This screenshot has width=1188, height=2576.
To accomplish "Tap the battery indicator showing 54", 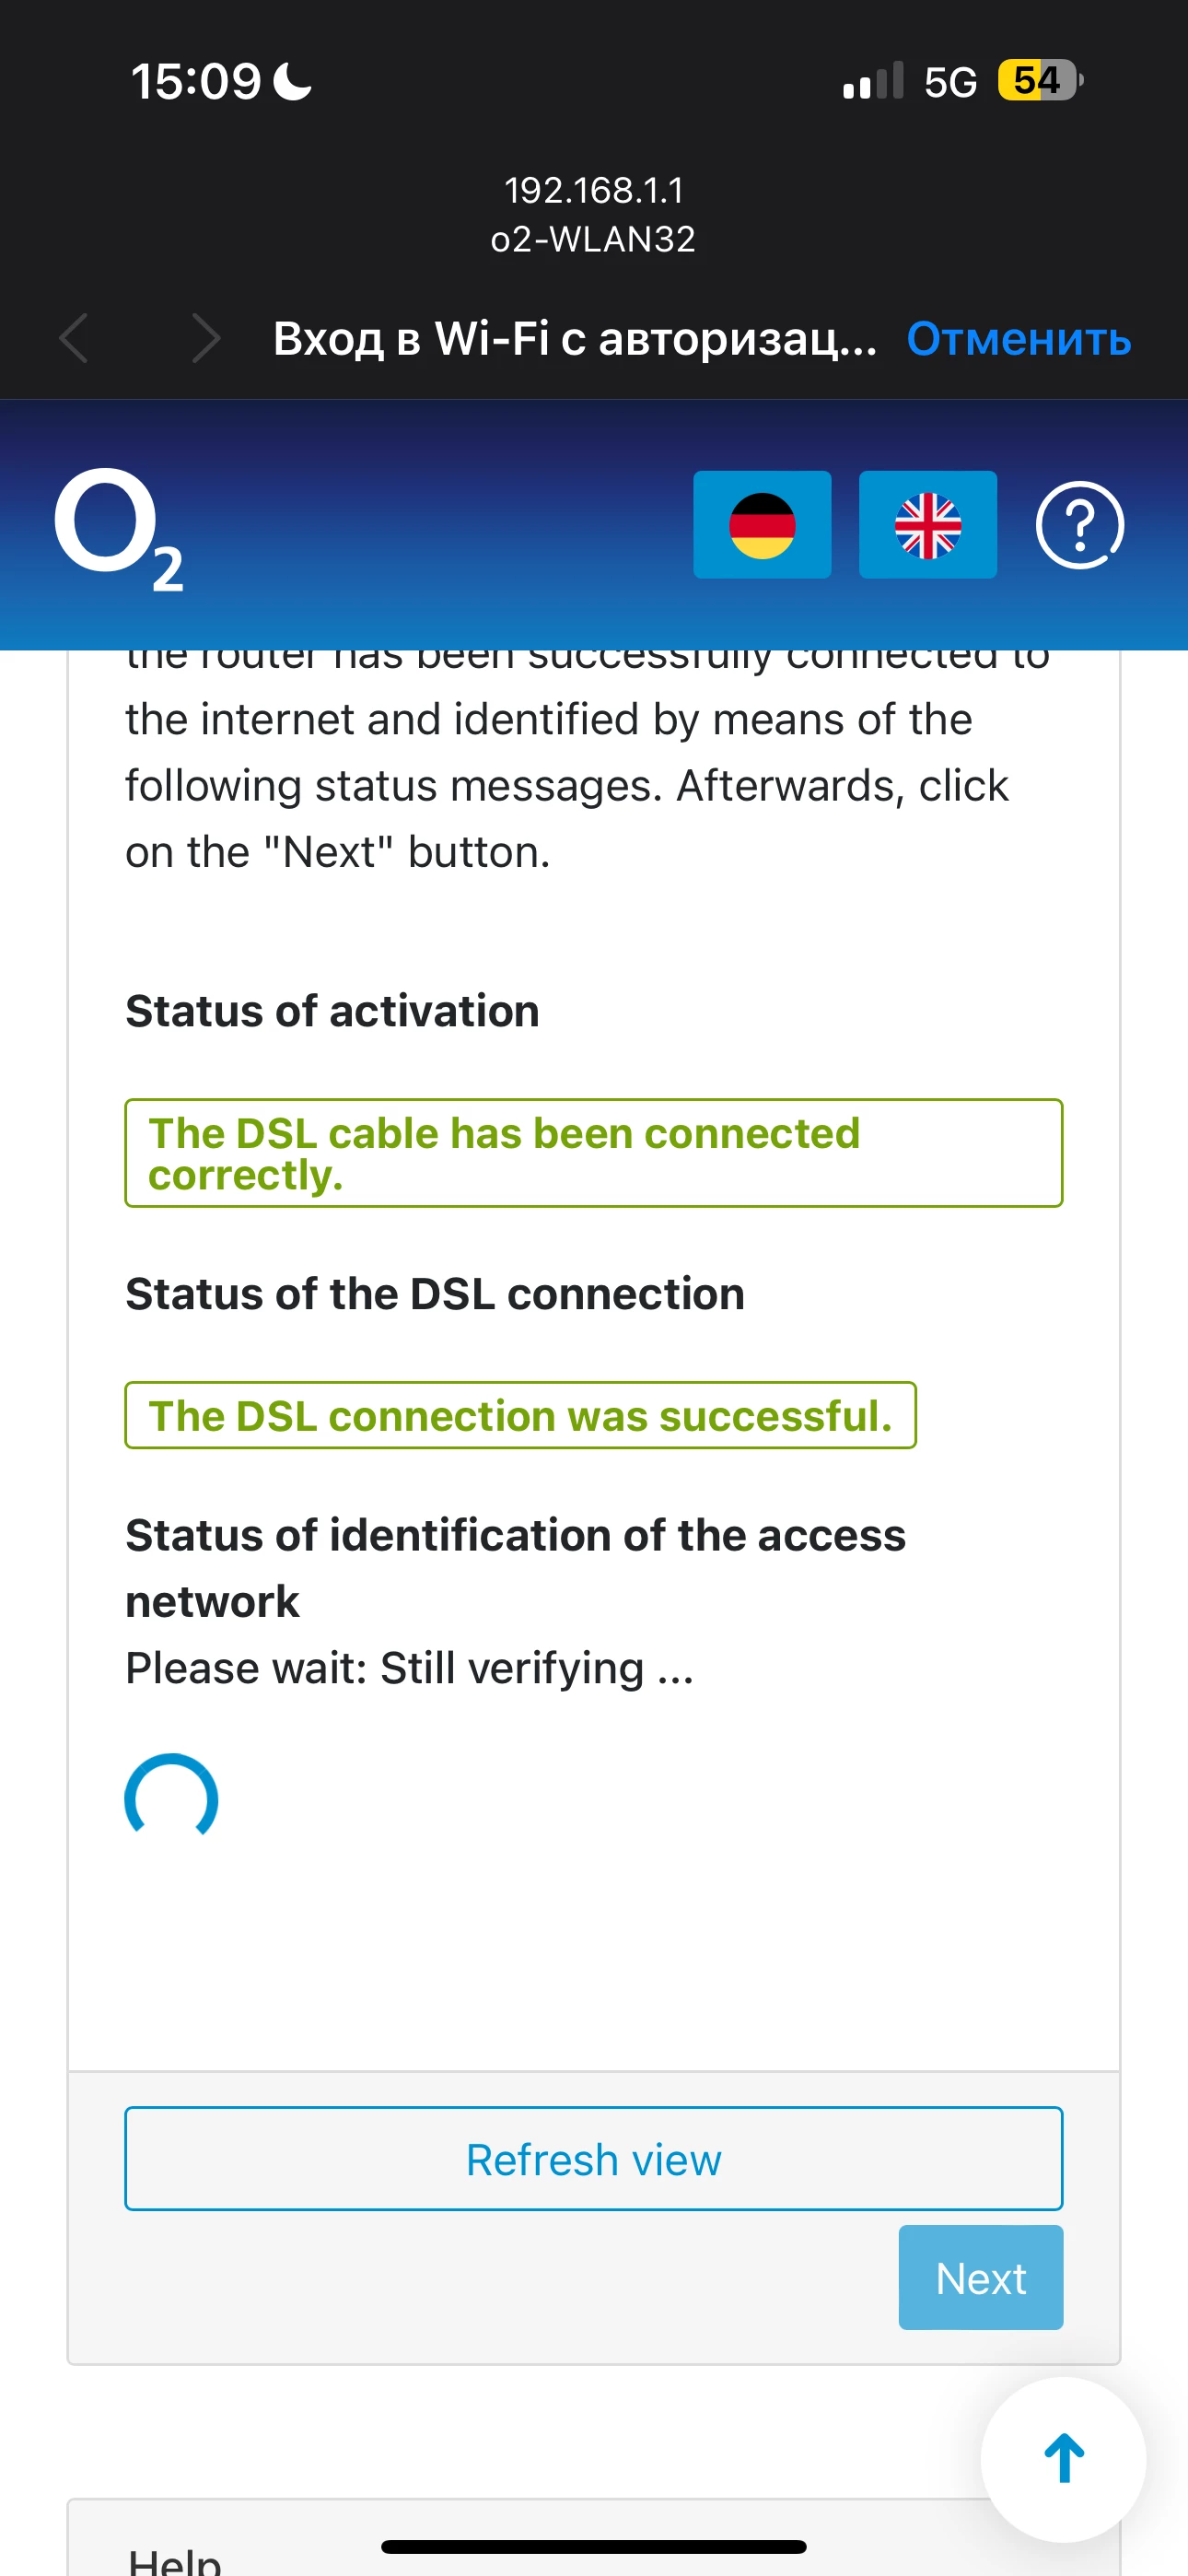I will (x=1038, y=81).
